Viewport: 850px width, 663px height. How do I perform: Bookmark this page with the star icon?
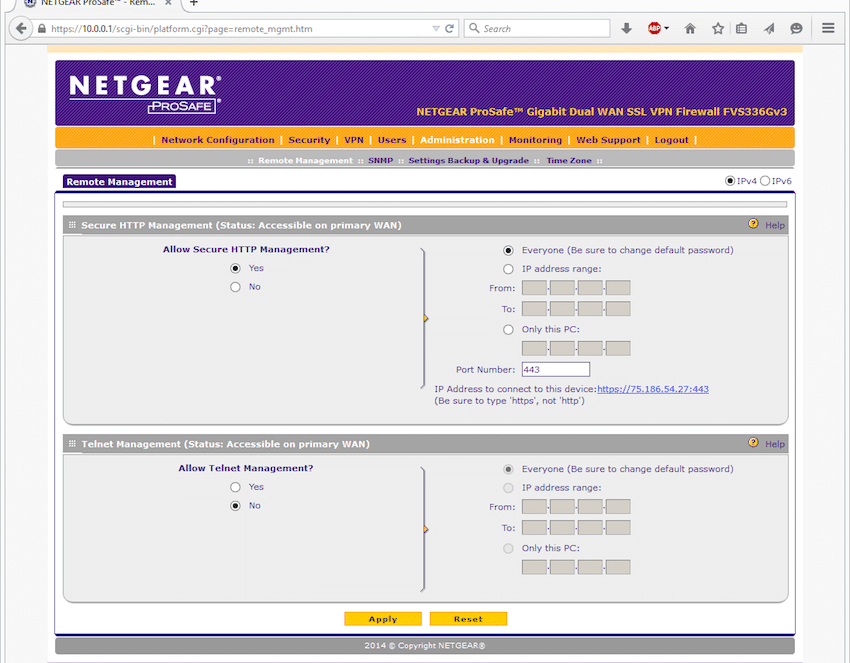pyautogui.click(x=718, y=28)
